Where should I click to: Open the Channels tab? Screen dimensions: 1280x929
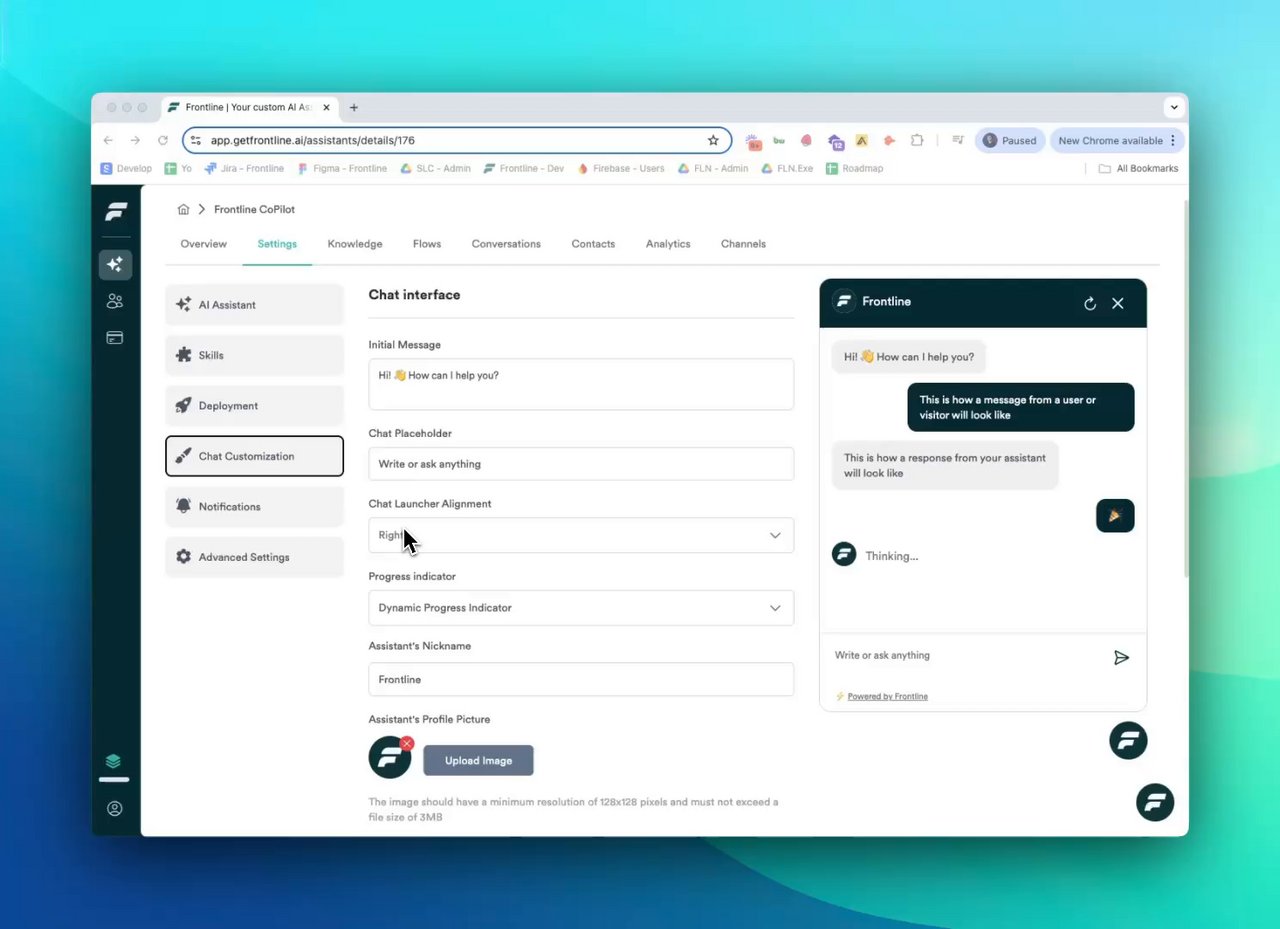point(743,244)
